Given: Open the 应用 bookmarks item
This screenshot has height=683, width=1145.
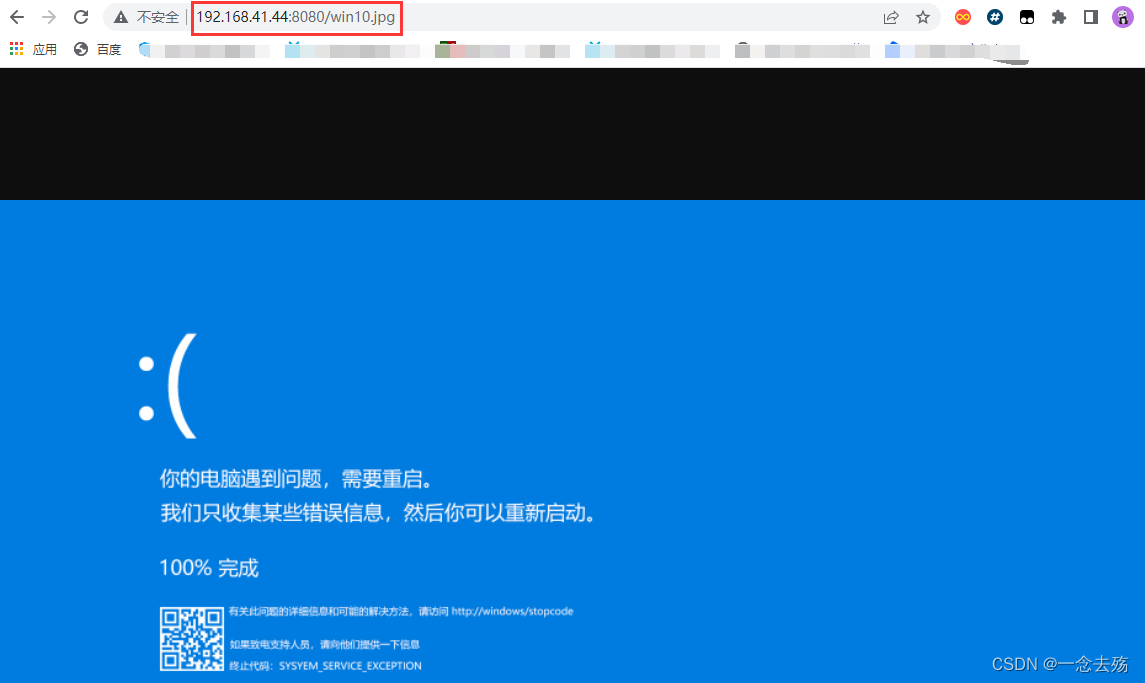Looking at the screenshot, I should [44, 49].
